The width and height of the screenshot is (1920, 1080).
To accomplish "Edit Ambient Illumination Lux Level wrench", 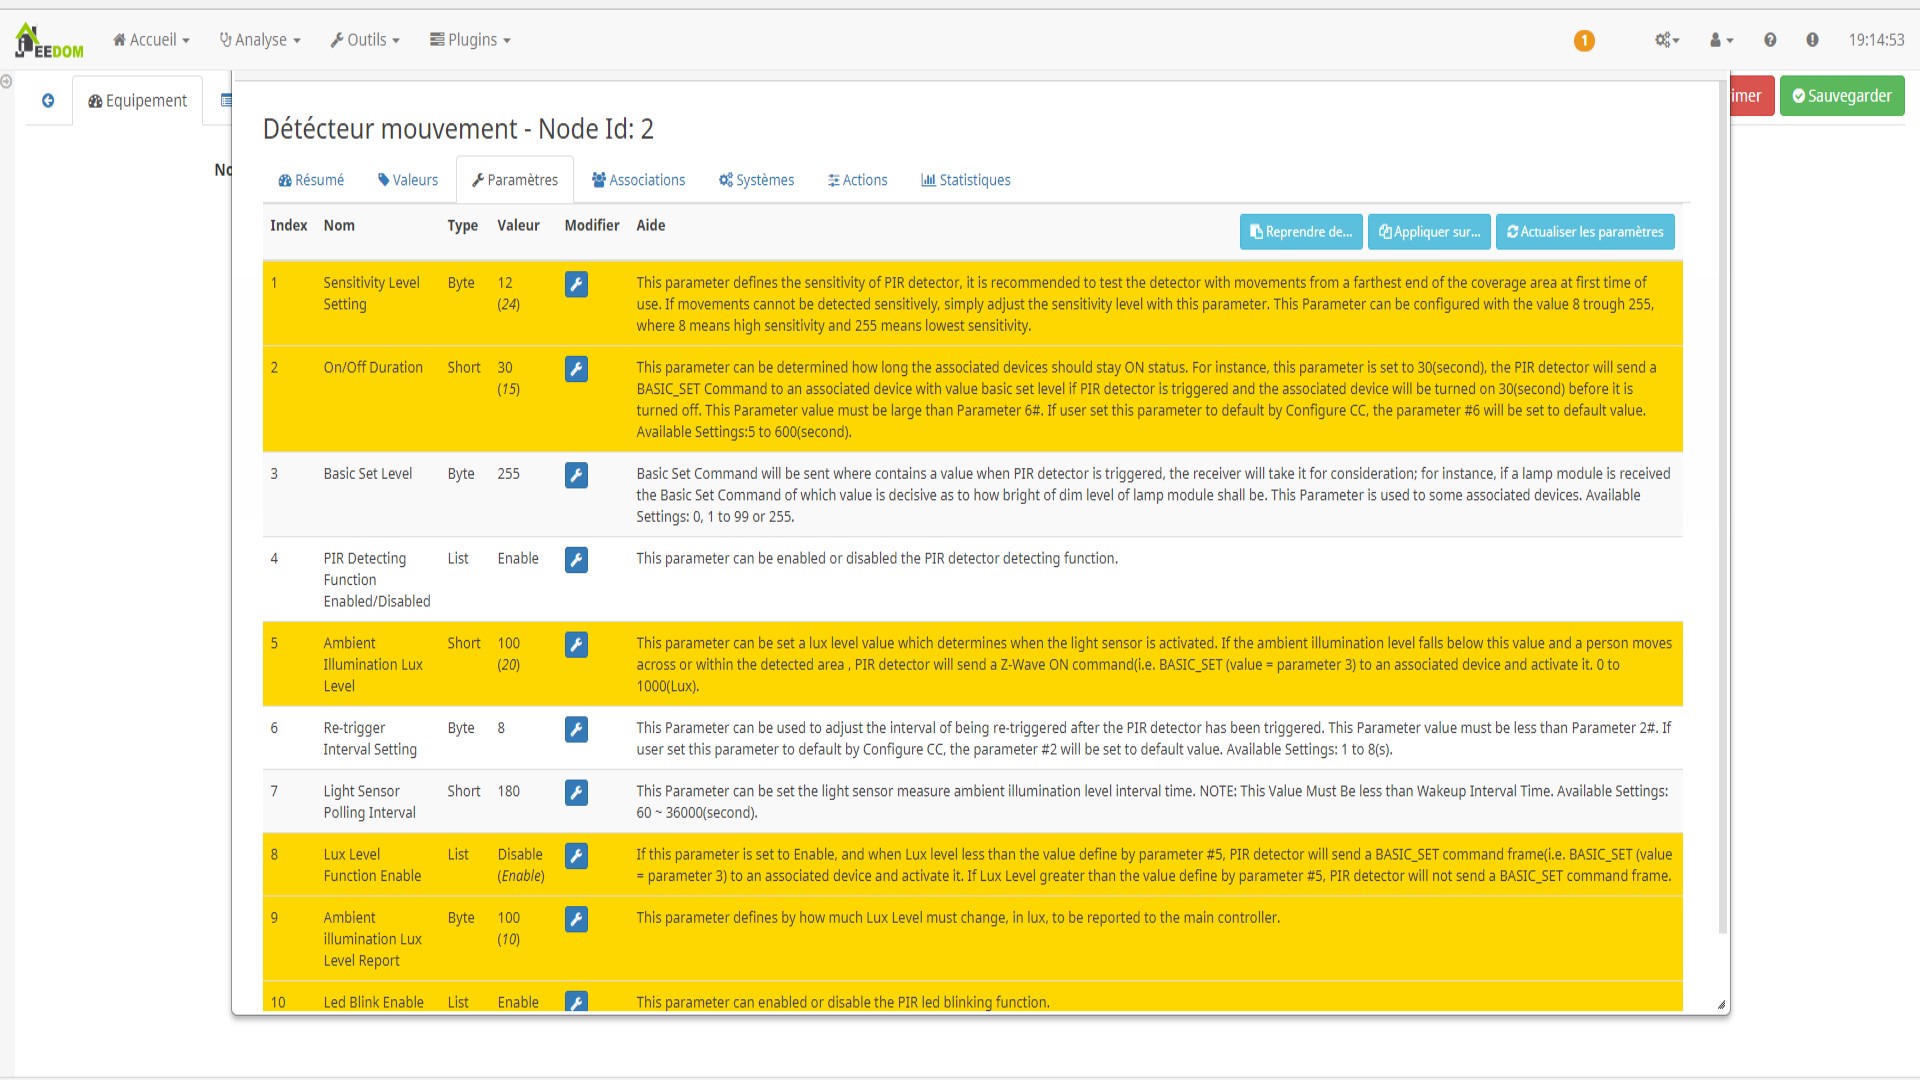I will [576, 646].
